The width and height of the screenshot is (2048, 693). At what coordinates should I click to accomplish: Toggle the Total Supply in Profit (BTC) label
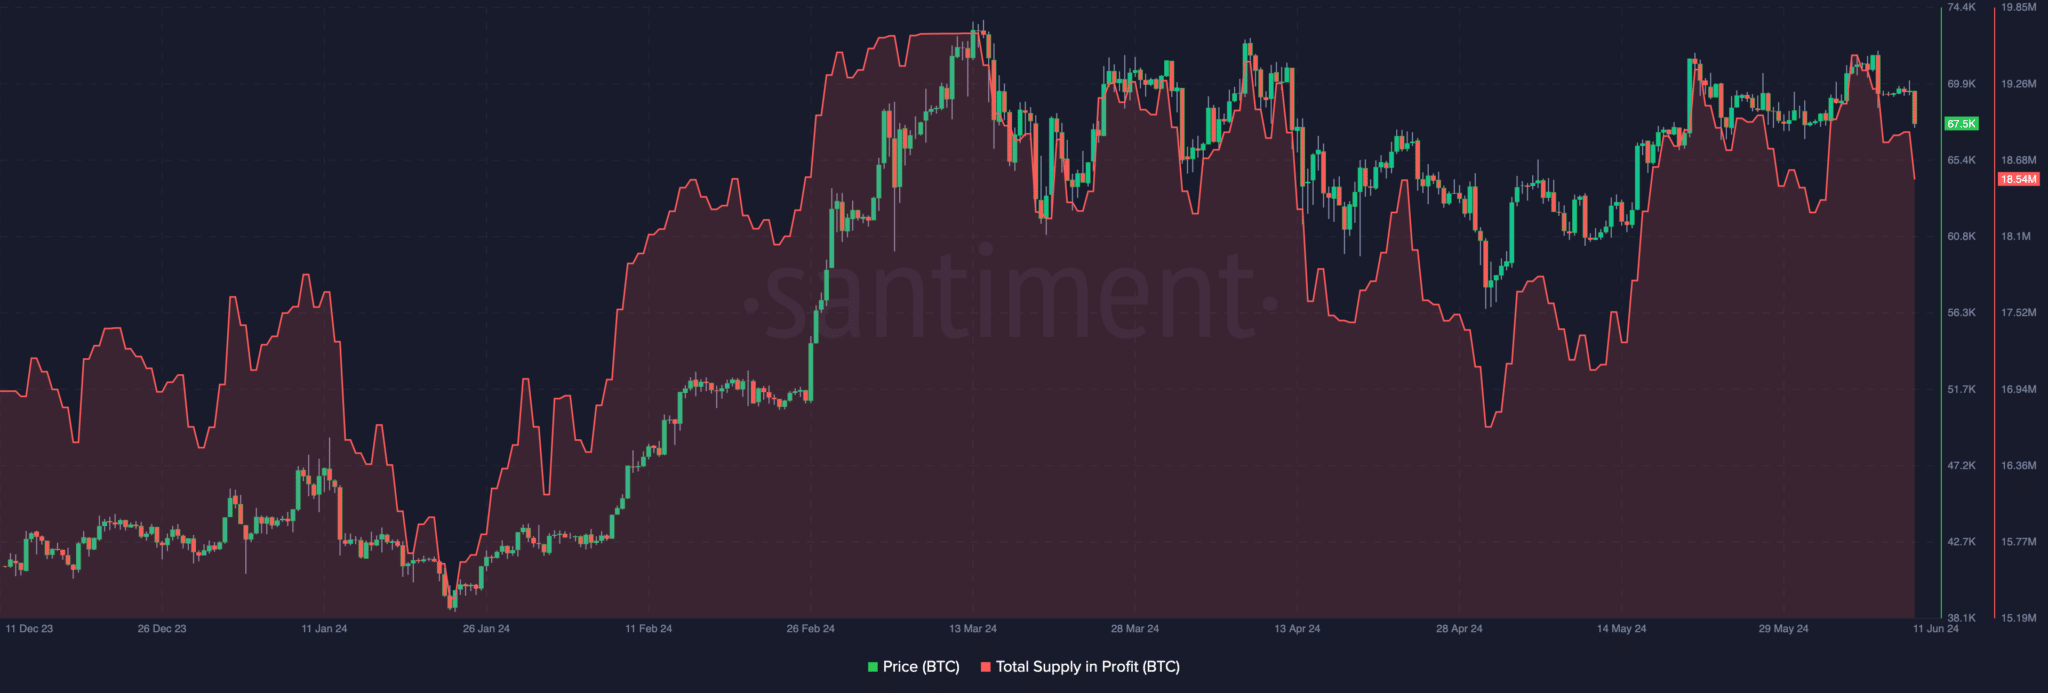pyautogui.click(x=1087, y=667)
